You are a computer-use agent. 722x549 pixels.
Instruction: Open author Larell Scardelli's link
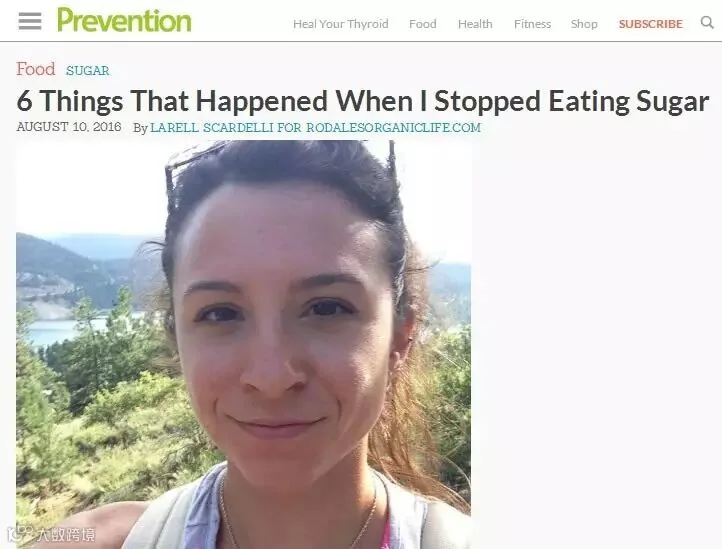(x=315, y=128)
